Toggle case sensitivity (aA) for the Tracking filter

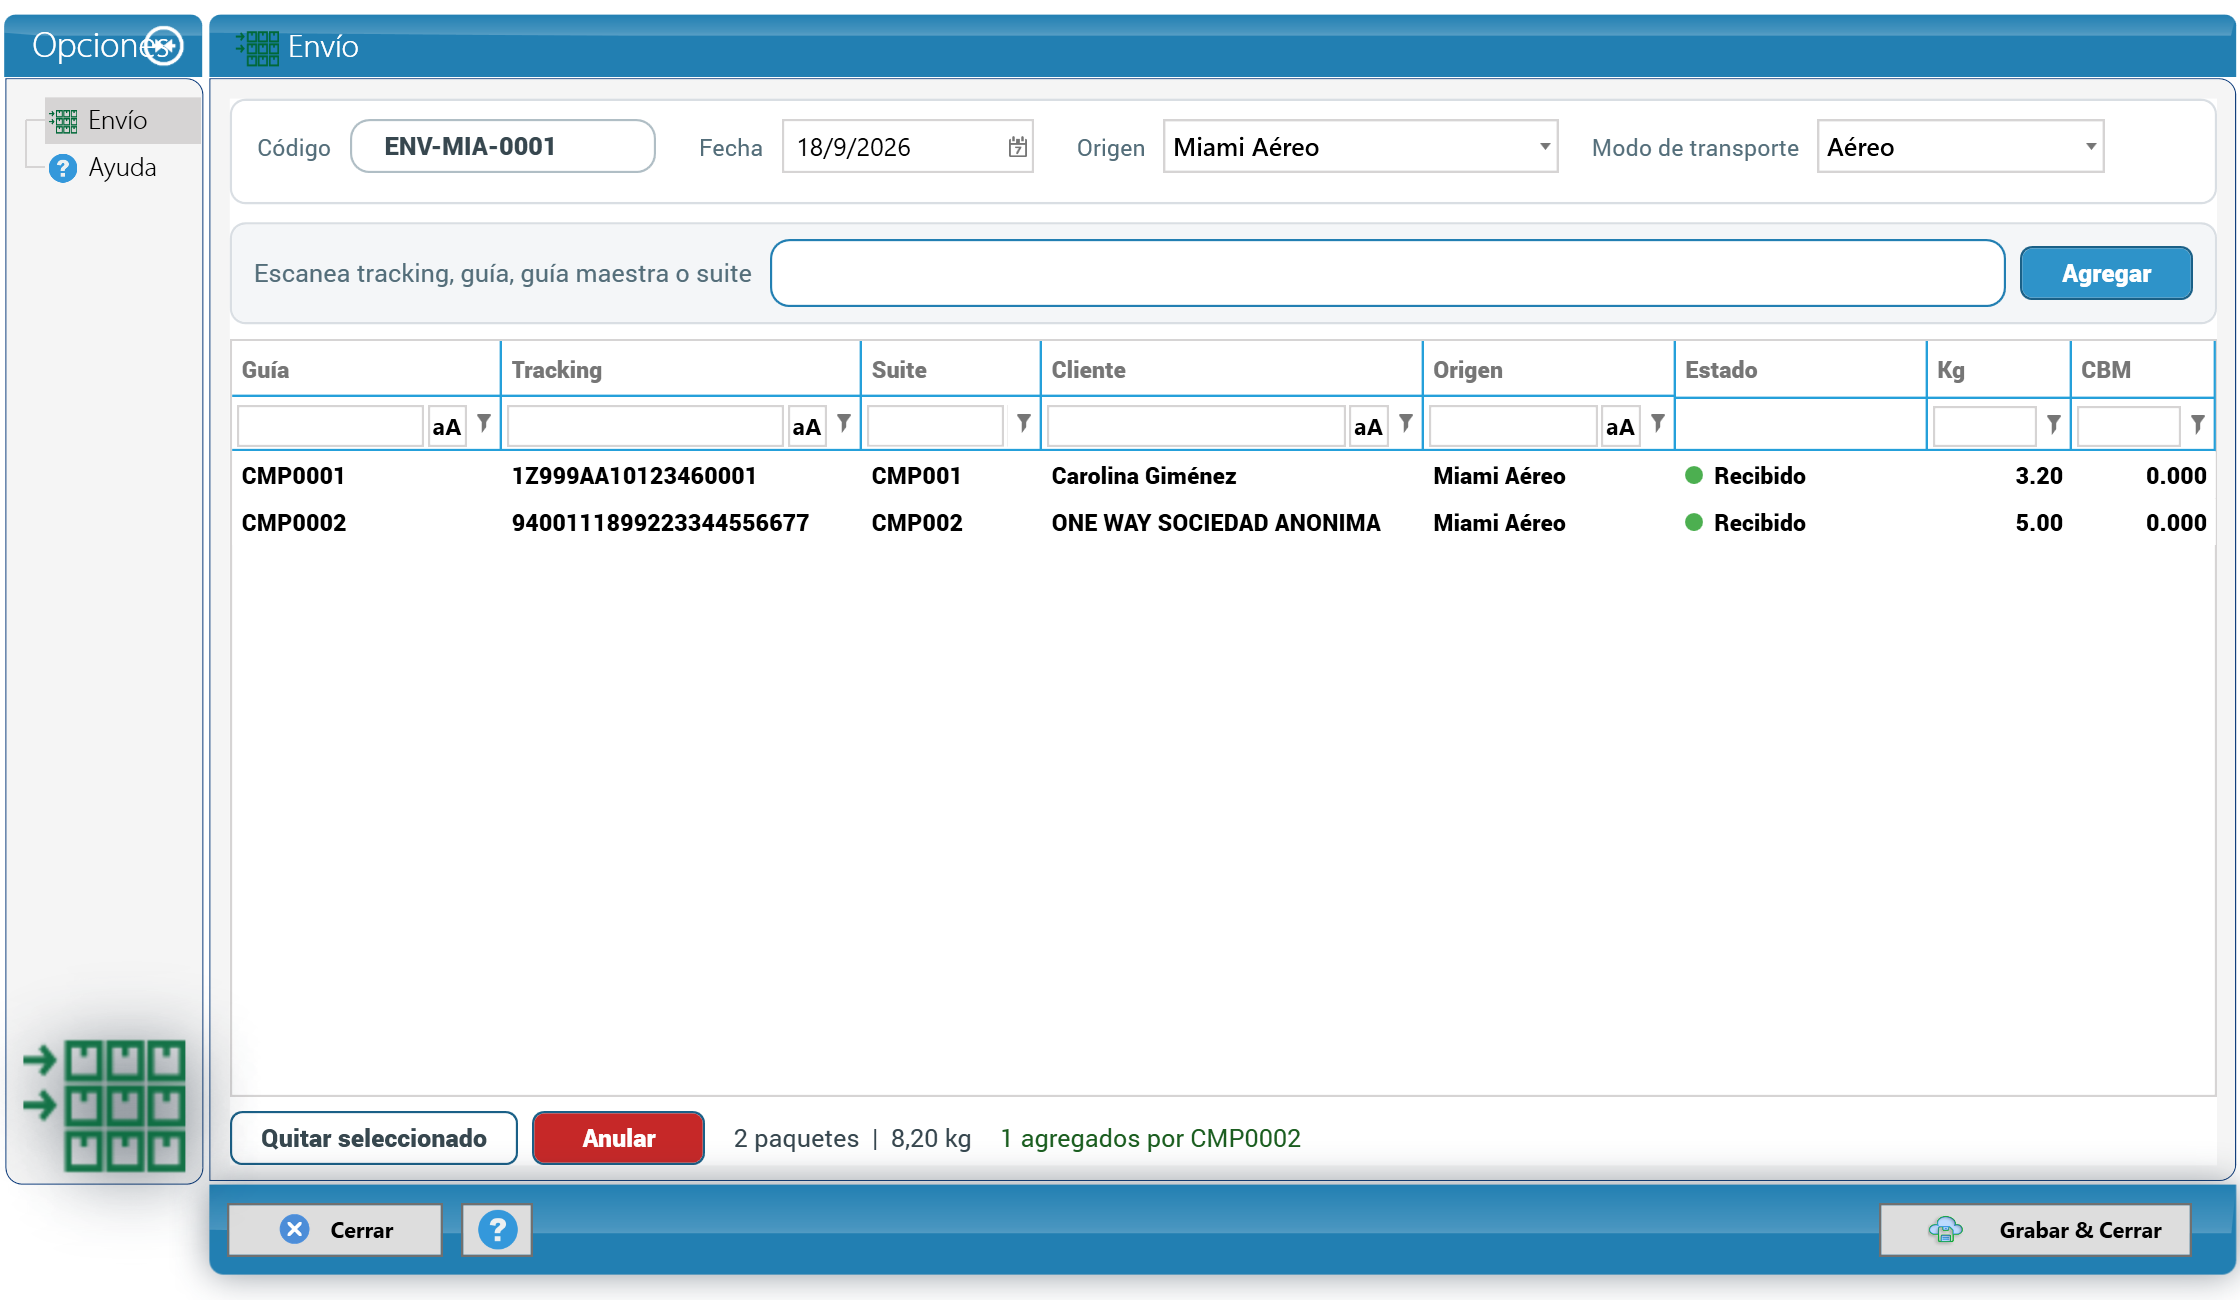(x=807, y=427)
